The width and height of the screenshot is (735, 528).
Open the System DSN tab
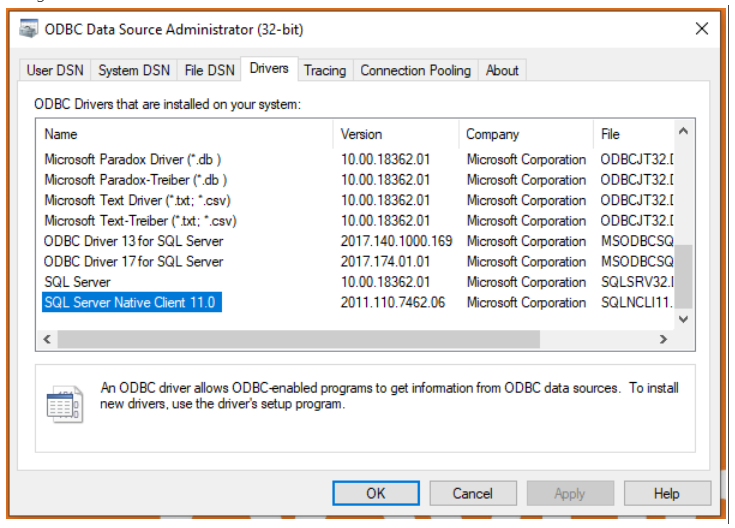point(134,70)
